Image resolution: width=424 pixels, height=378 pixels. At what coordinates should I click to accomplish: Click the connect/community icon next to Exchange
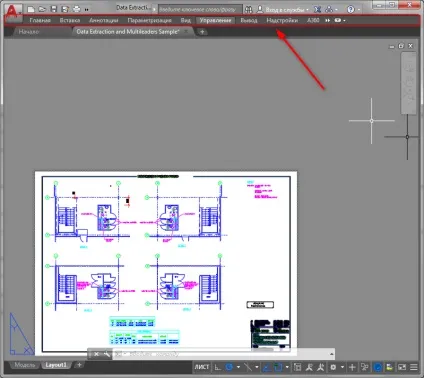pos(329,10)
